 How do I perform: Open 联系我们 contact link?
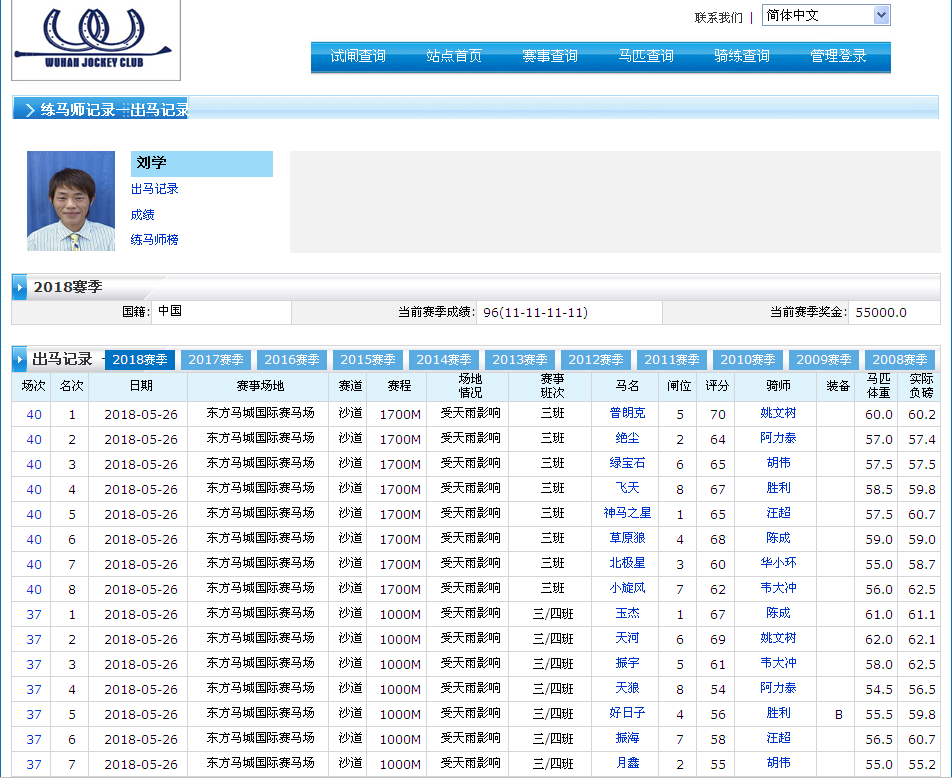718,17
